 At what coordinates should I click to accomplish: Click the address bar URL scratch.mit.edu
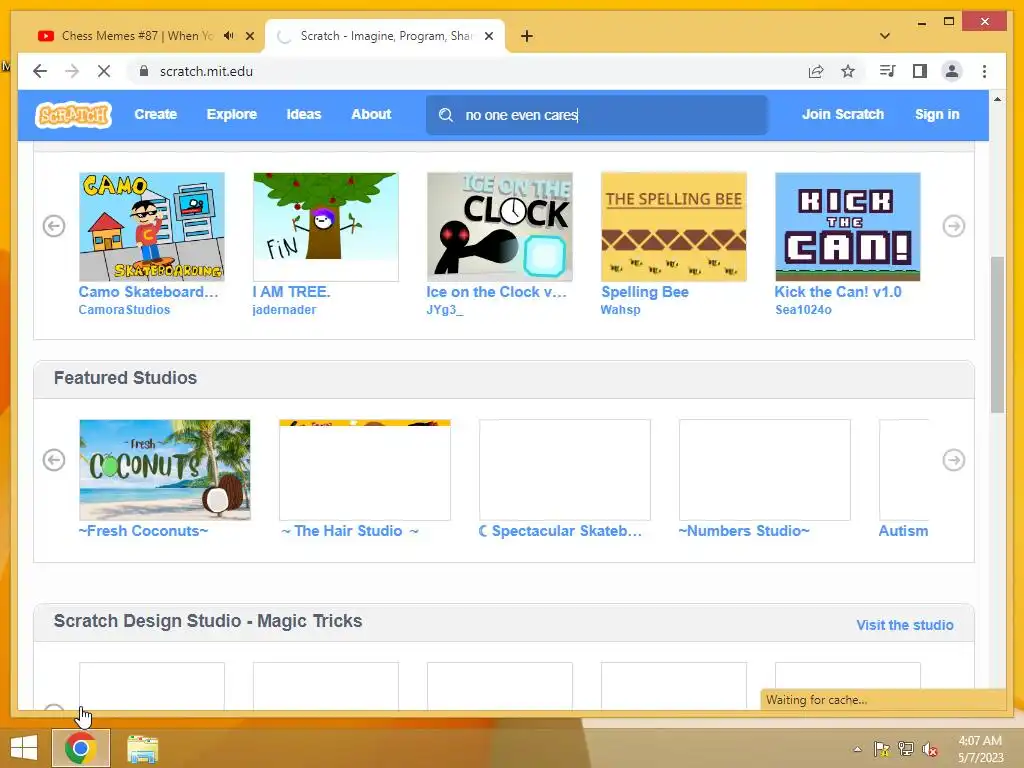coord(206,71)
